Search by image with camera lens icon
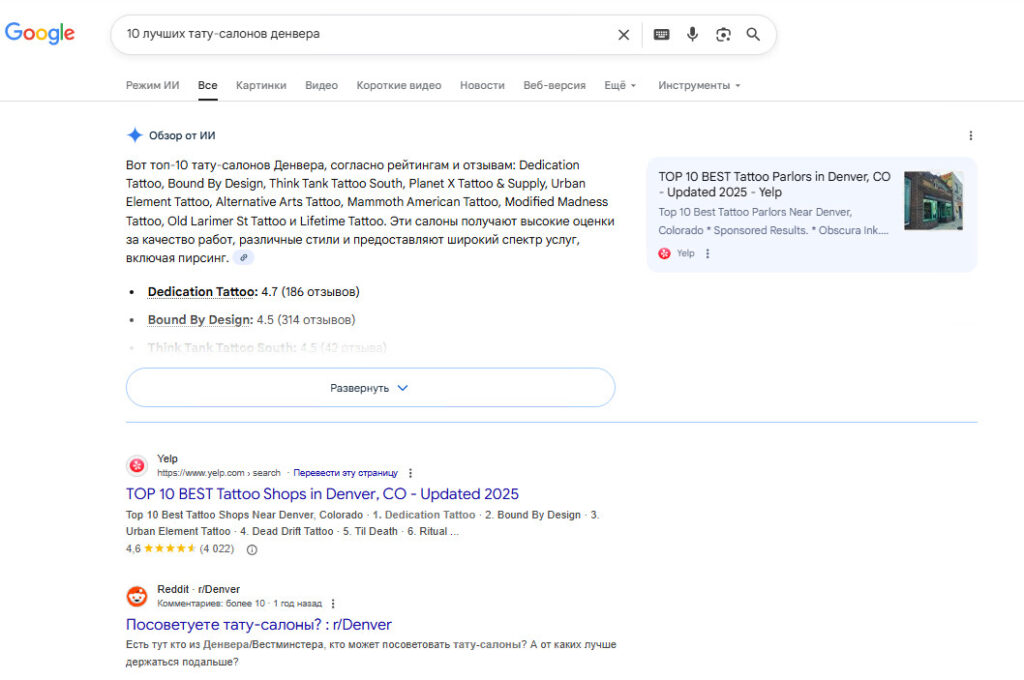This screenshot has width=1024, height=680. [x=723, y=35]
